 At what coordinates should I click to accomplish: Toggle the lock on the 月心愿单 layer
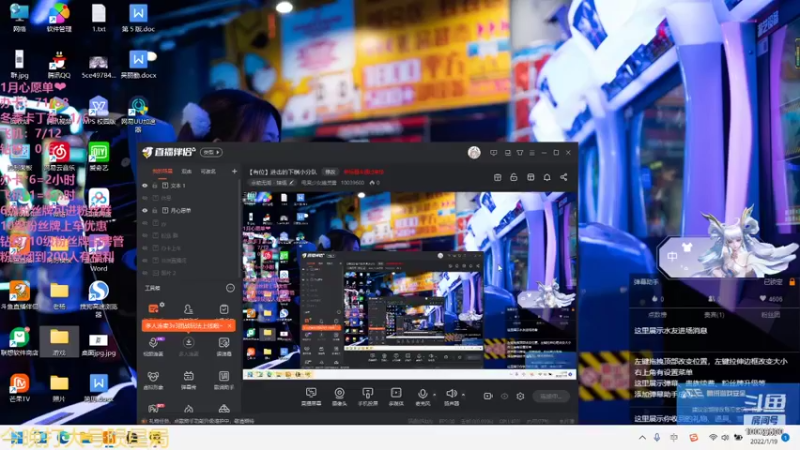155,210
